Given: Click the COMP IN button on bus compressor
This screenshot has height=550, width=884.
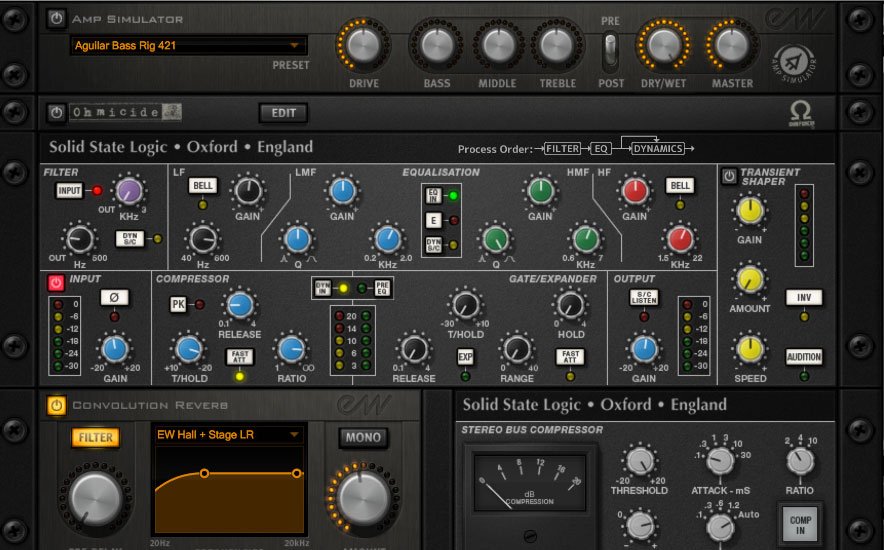Looking at the screenshot, I should point(800,525).
